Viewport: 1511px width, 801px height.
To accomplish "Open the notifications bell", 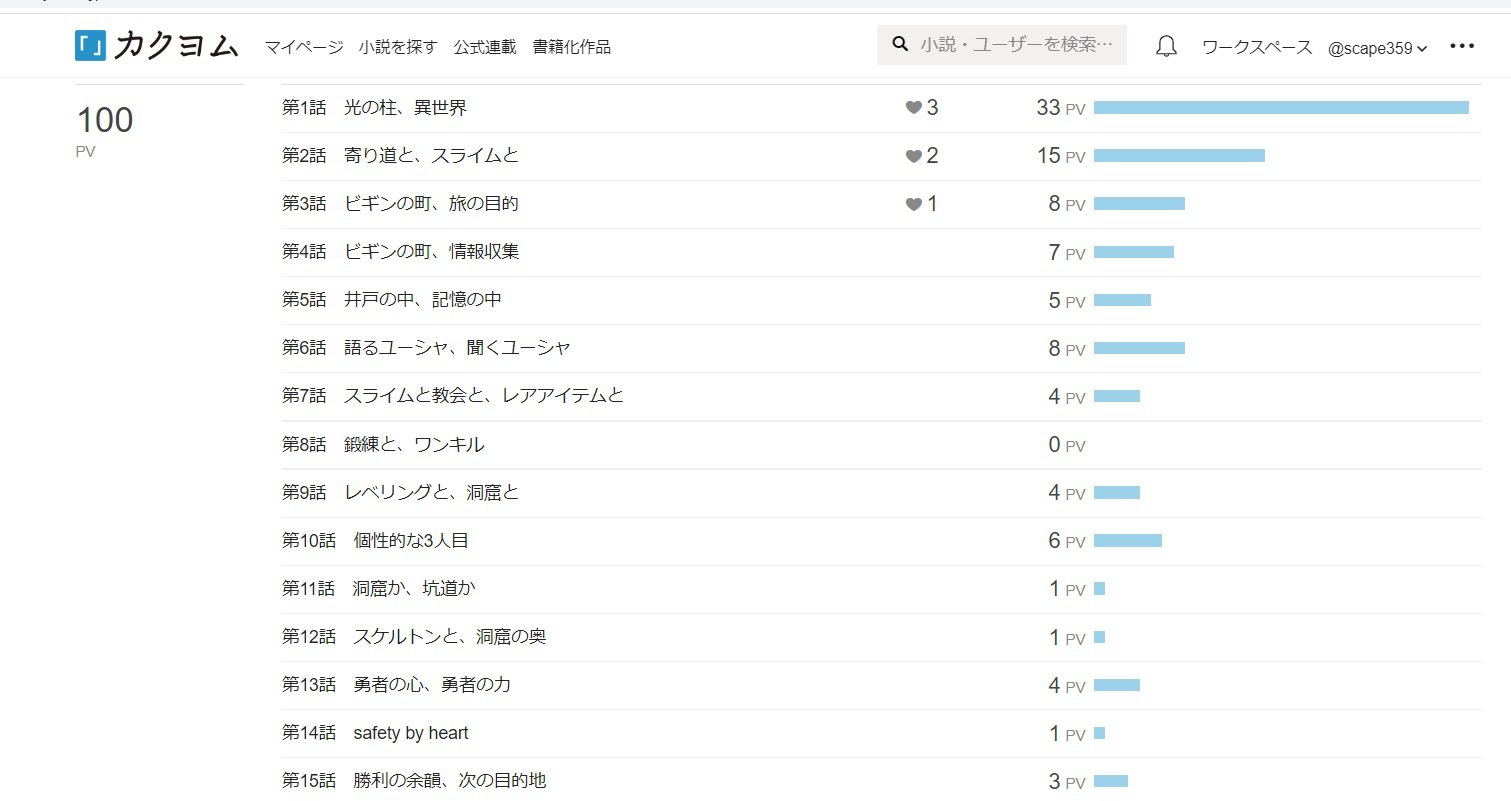I will [x=1166, y=47].
